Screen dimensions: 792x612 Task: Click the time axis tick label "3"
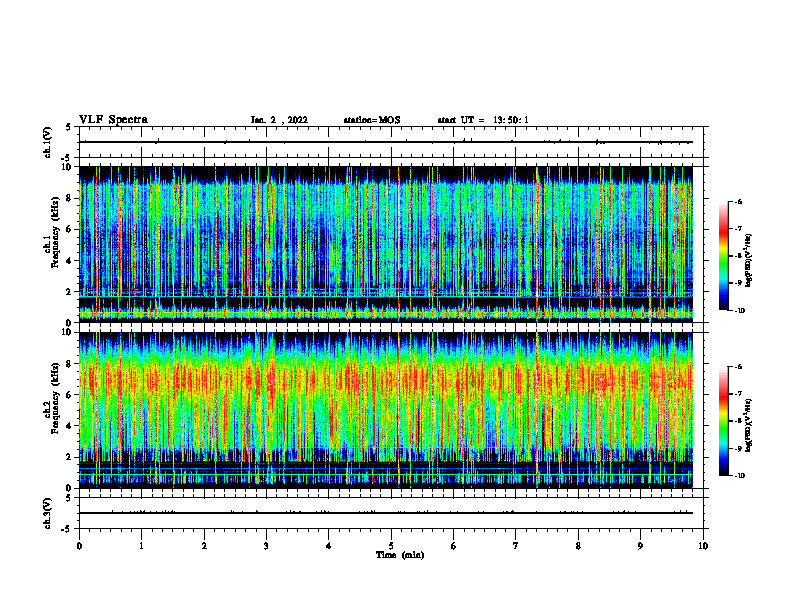[266, 546]
